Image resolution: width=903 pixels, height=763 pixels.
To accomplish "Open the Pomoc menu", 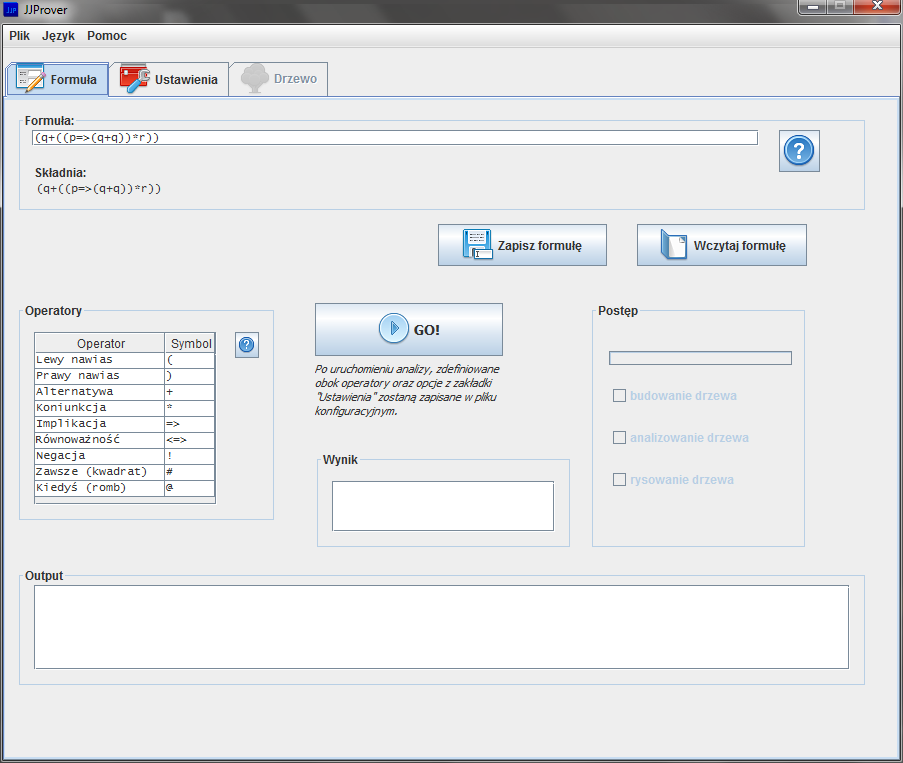I will 107,36.
